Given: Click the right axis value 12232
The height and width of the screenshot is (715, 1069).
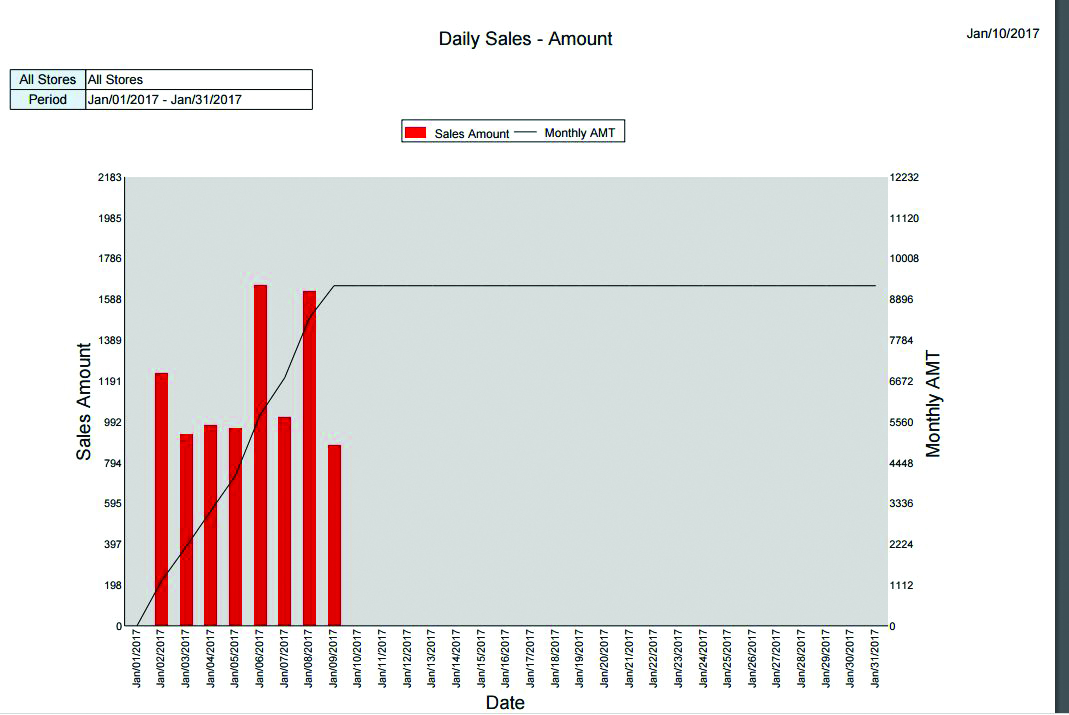Looking at the screenshot, I should 904,177.
